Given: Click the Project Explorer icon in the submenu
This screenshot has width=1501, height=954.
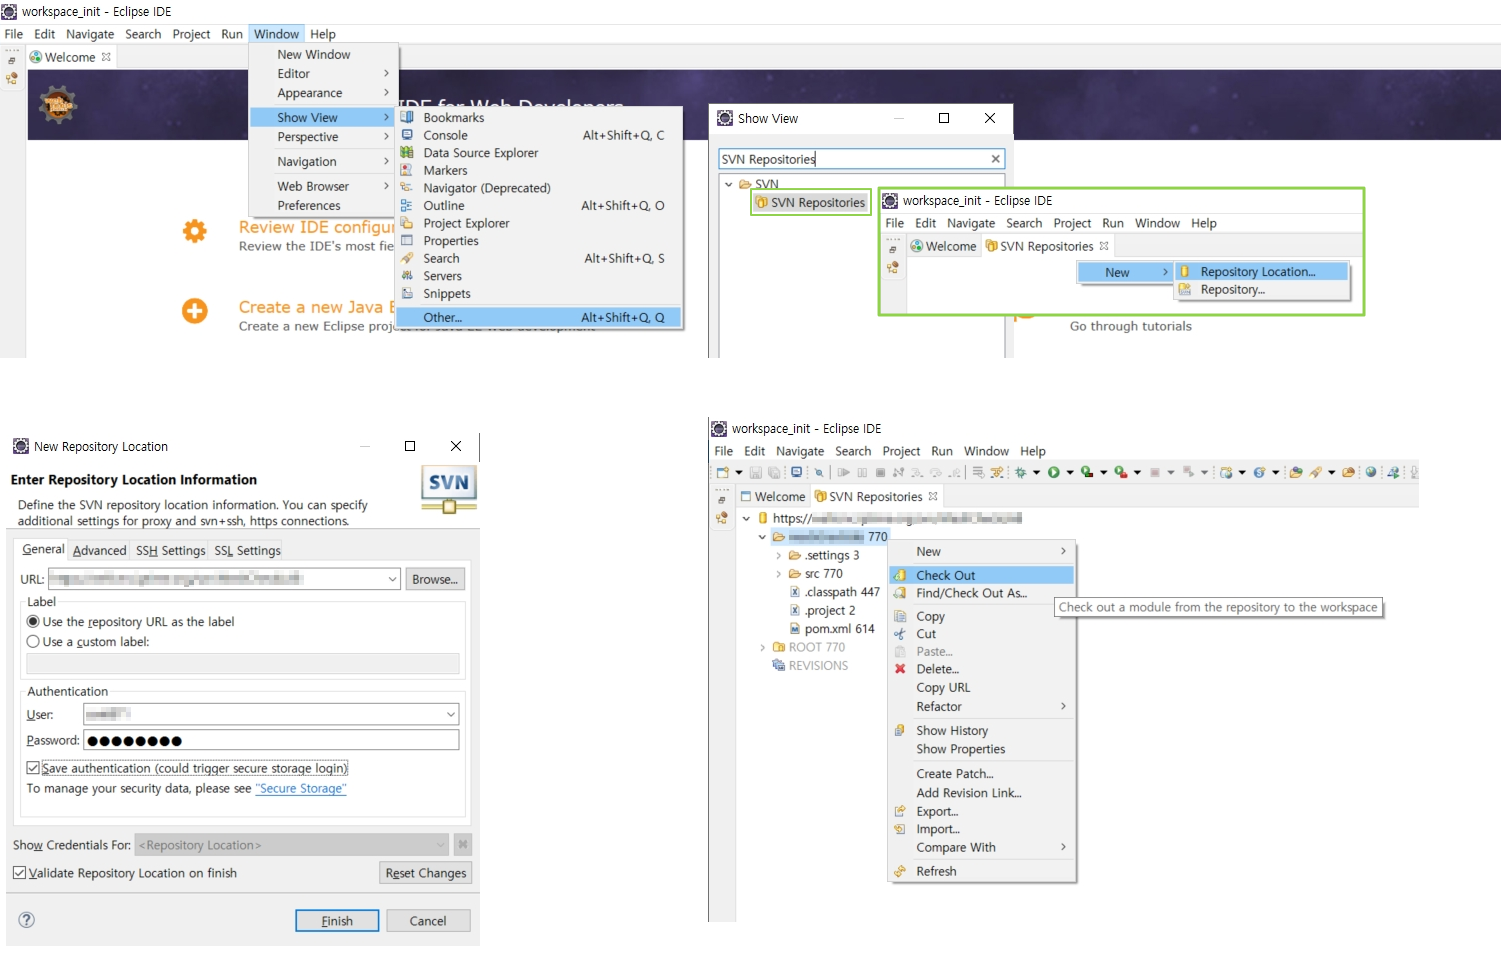Looking at the screenshot, I should coord(407,223).
